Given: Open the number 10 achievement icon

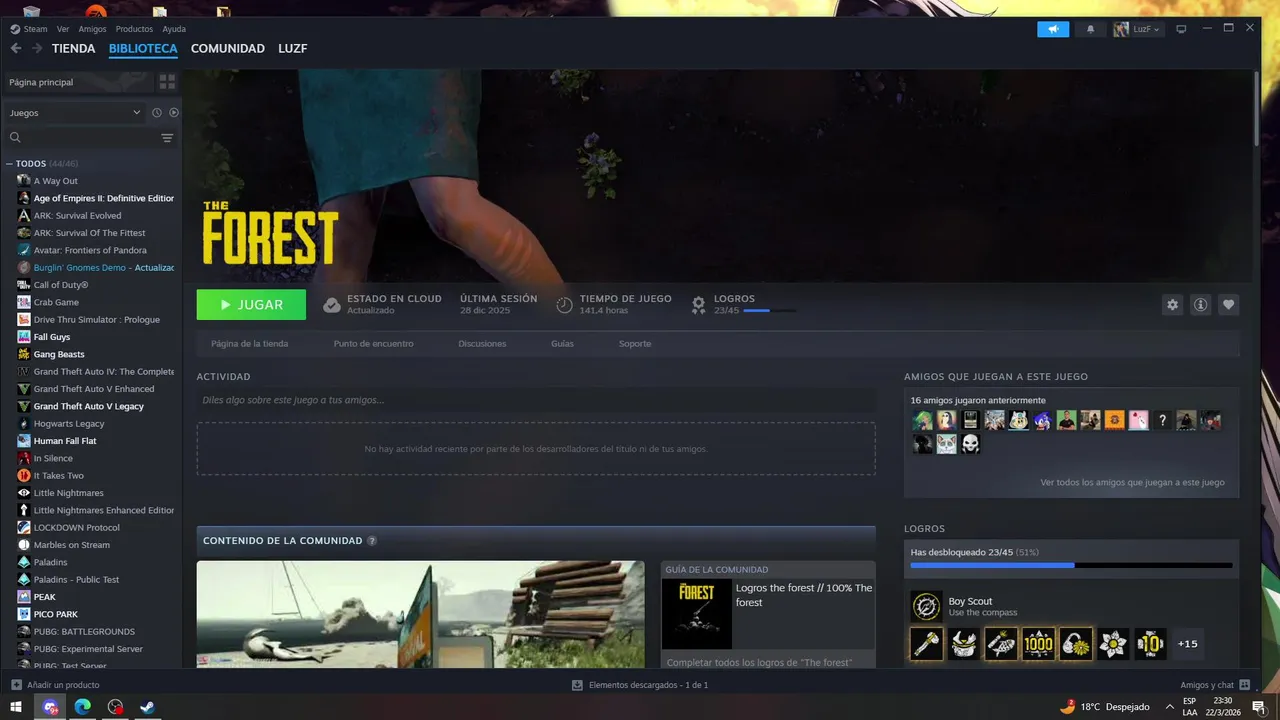Looking at the screenshot, I should (1150, 644).
